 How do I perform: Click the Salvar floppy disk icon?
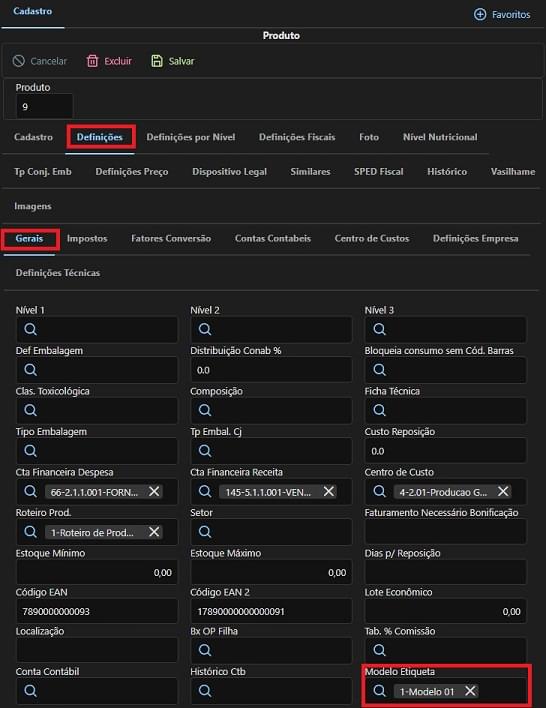[157, 61]
